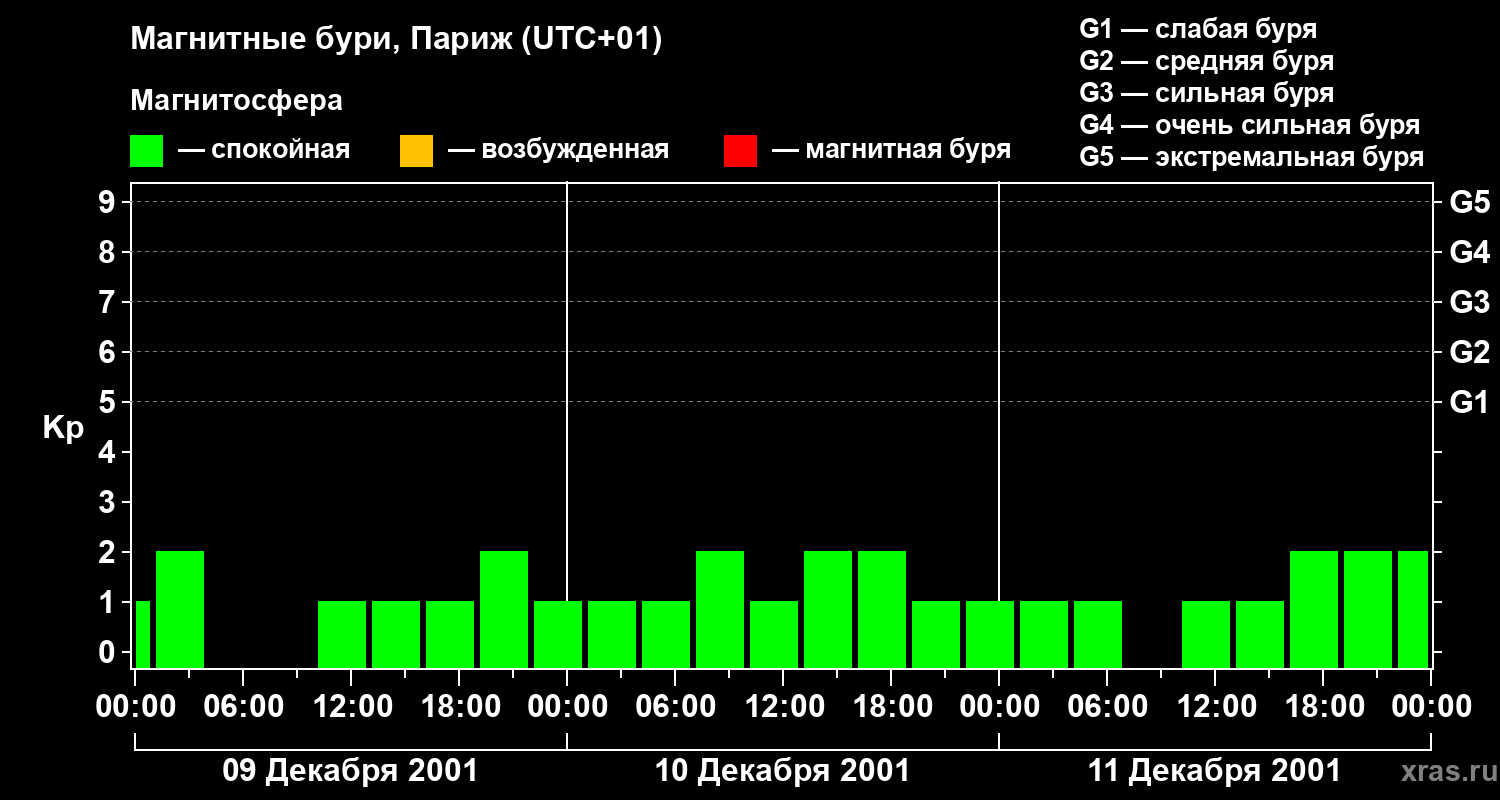Select the title 'Магнитные бури, Париж (UTC+01)'
1500x800 pixels.
(x=397, y=41)
